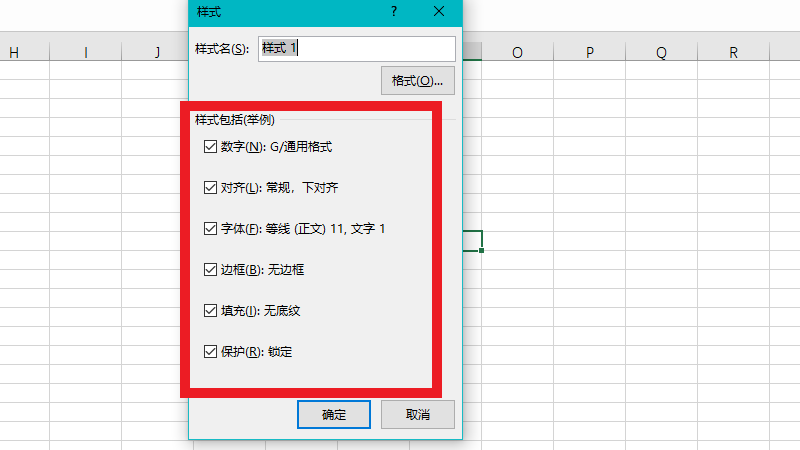Toggle the 边框(B) no-border checkbox
Screen dimensions: 800x450
[210, 270]
